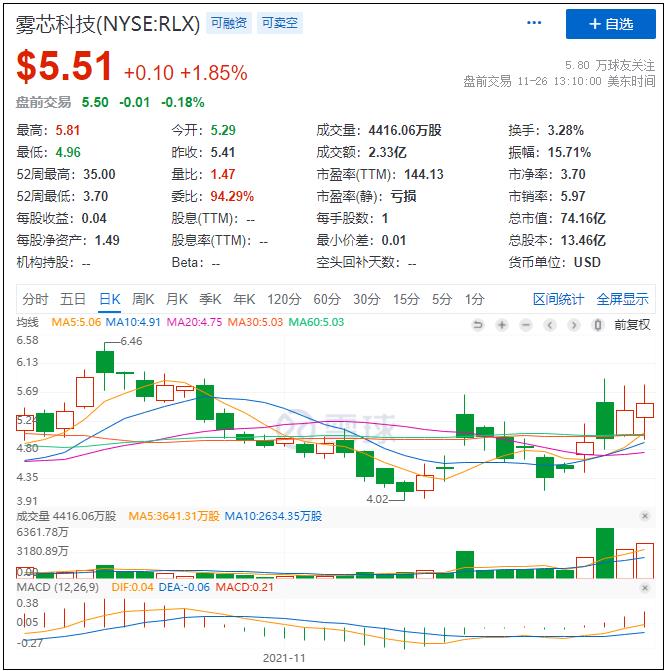This screenshot has width=667, height=671.
Task: Open 全屏显示 fullscreen chart
Action: 623,299
